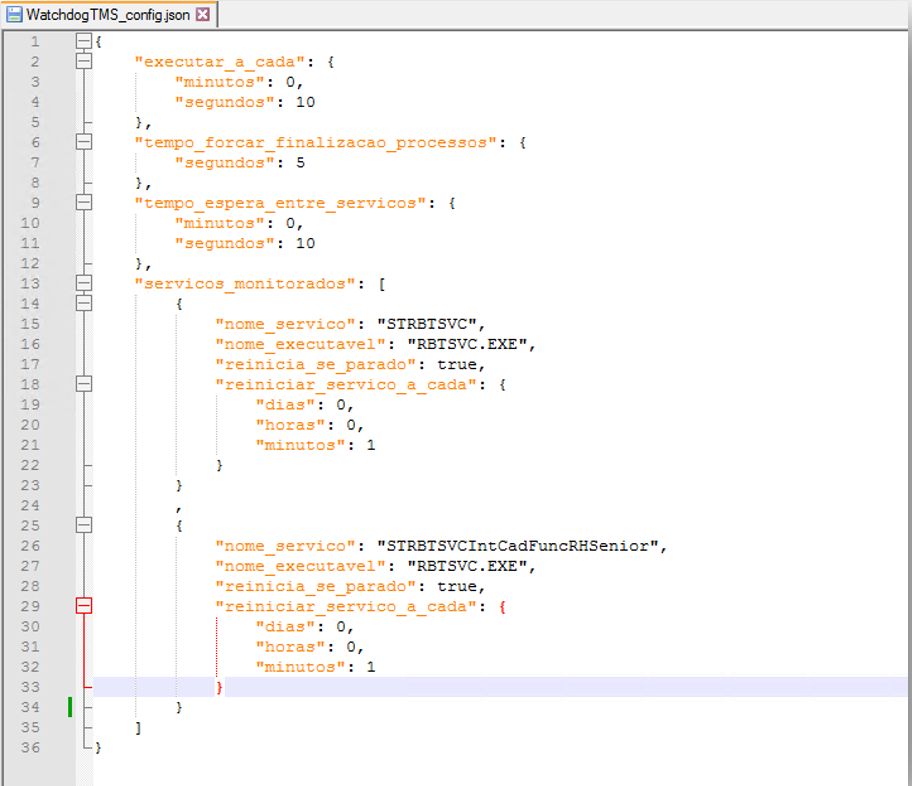Image resolution: width=914 pixels, height=786 pixels.
Task: Click the "RBTSVC.EXE" value on line 16
Action: 467,345
